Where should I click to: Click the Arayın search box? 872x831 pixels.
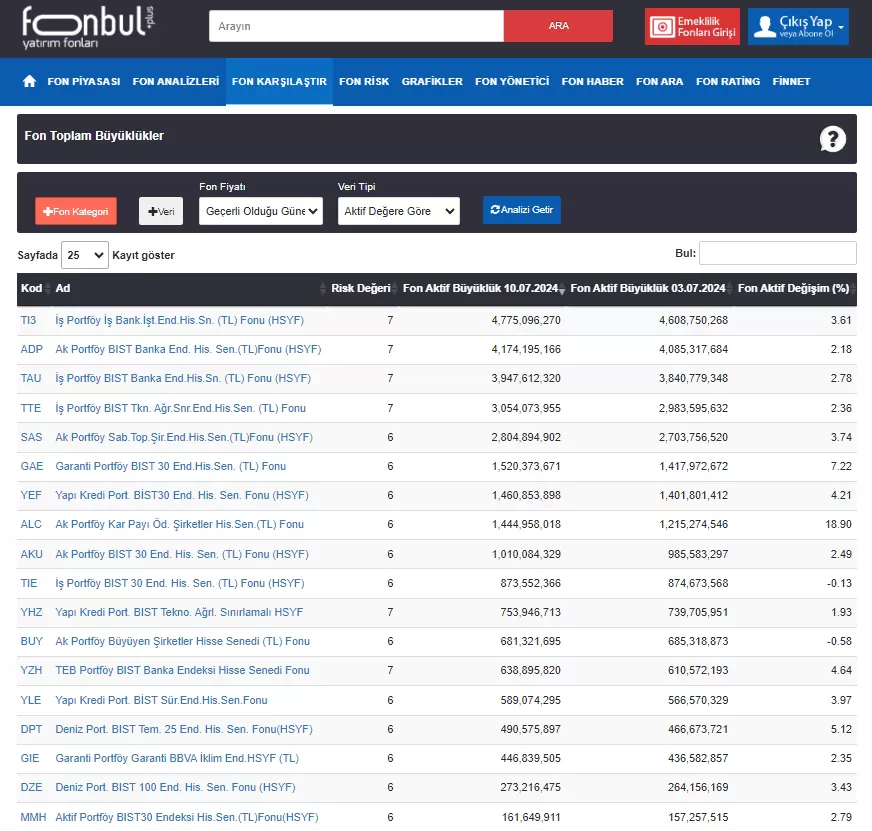(356, 26)
